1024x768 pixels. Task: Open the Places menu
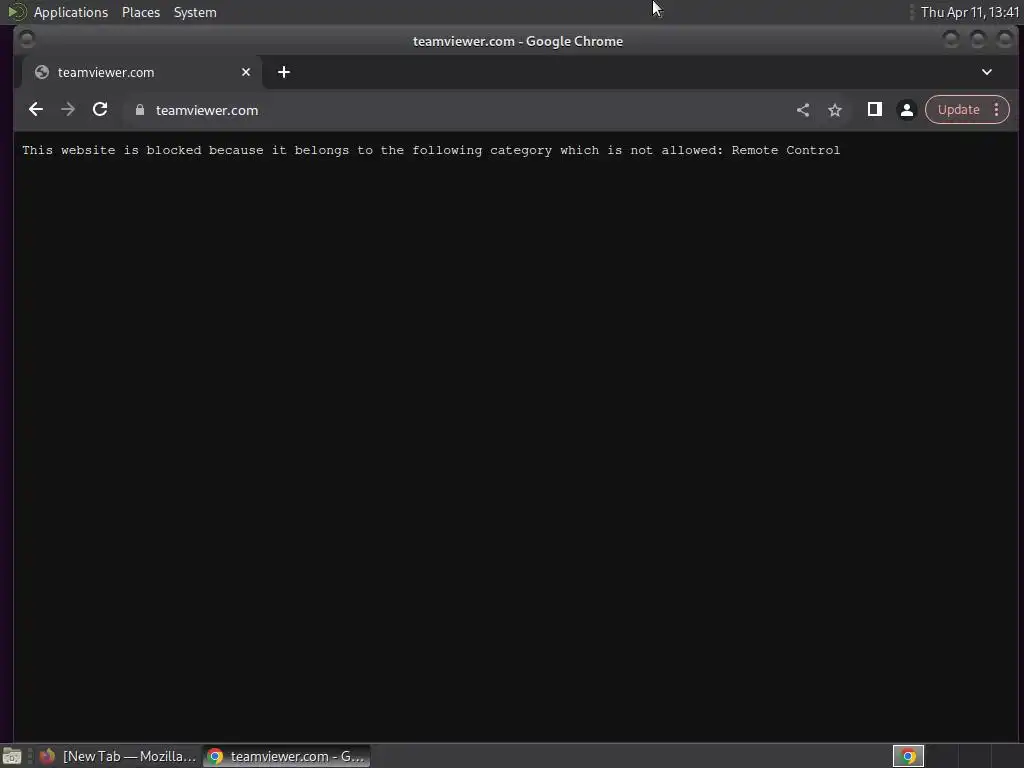[140, 12]
